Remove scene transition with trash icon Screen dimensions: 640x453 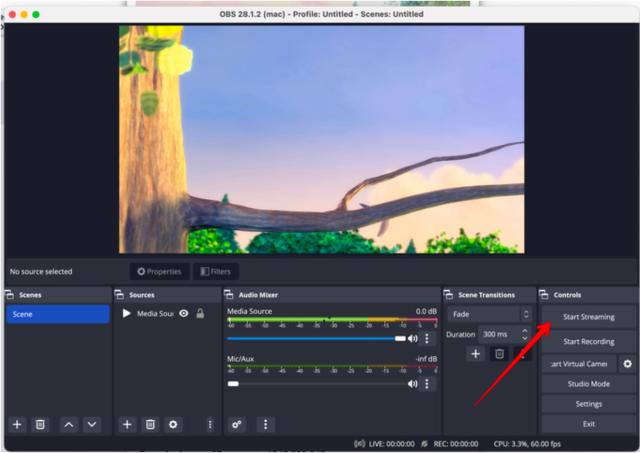coord(499,353)
